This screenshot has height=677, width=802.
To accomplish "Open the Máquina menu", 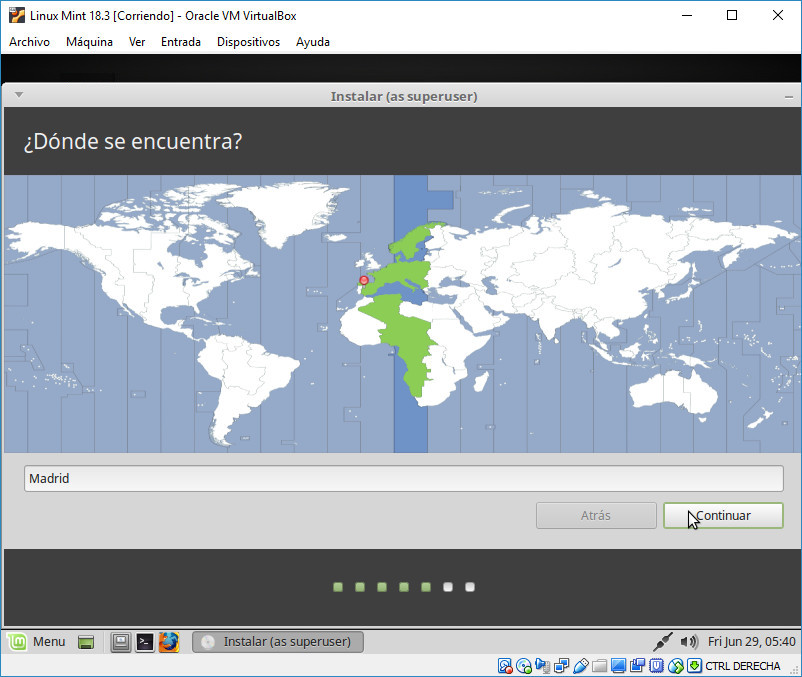I will (x=90, y=42).
